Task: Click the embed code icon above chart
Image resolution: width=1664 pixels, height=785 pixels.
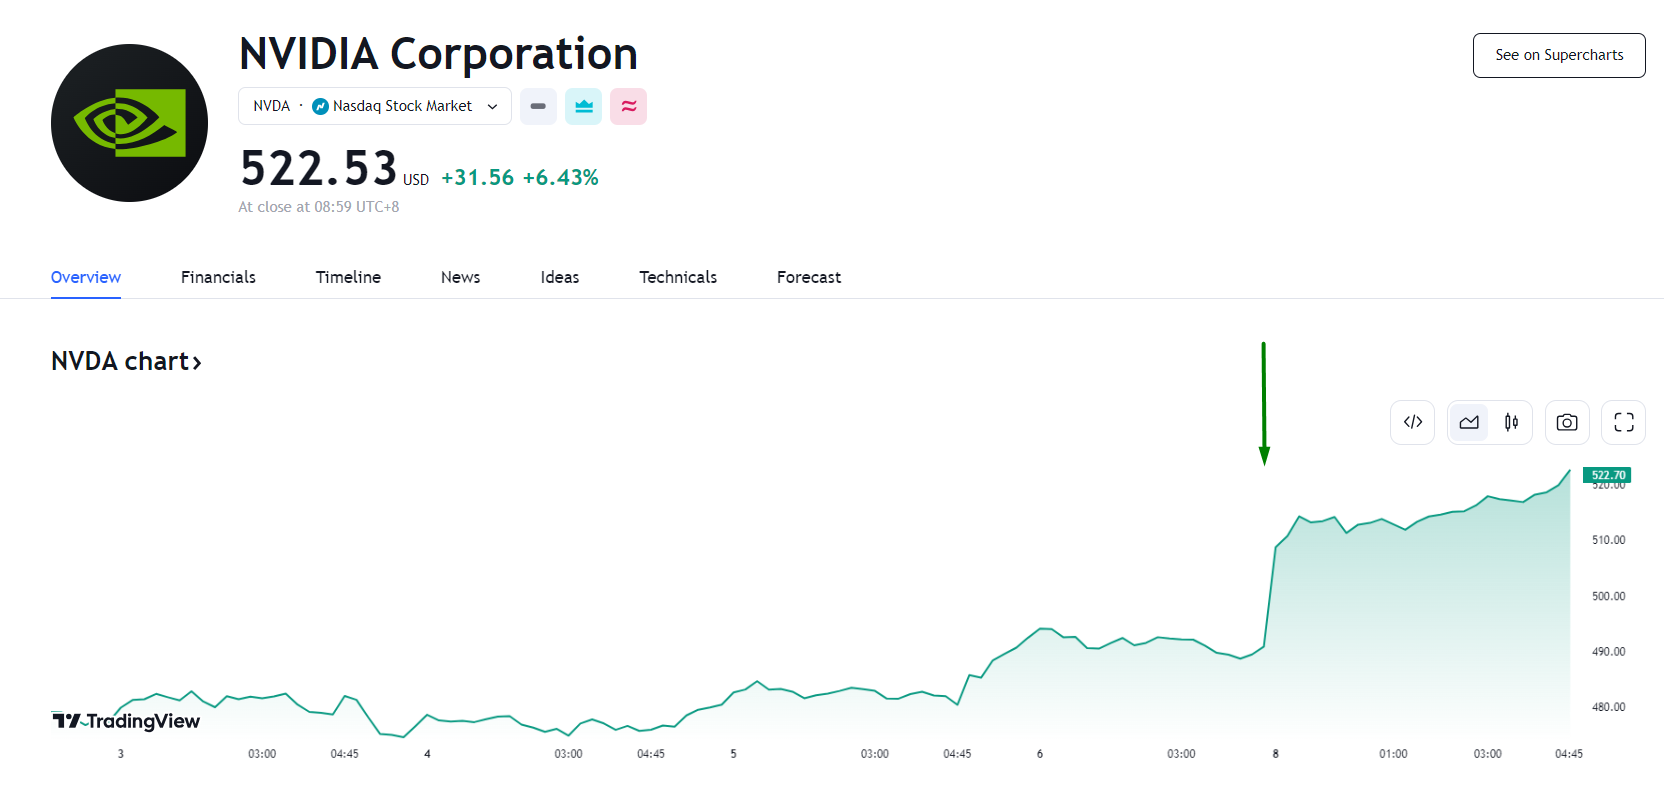Action: click(x=1412, y=422)
